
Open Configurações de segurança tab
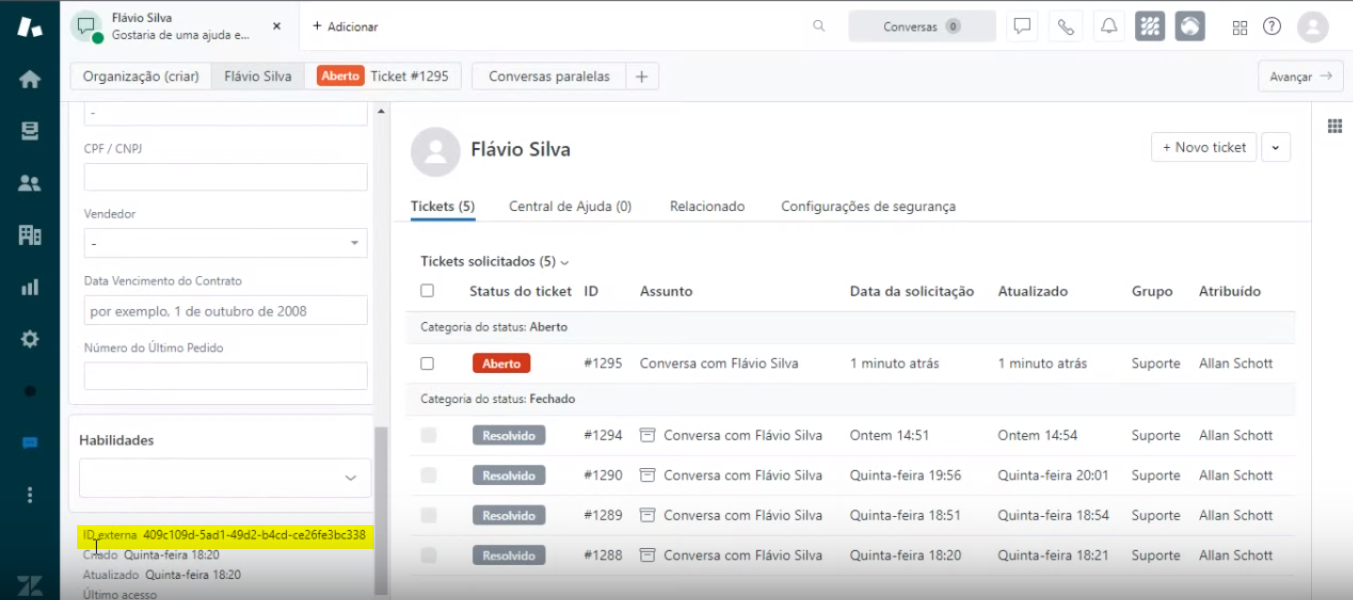pyautogui.click(x=867, y=206)
